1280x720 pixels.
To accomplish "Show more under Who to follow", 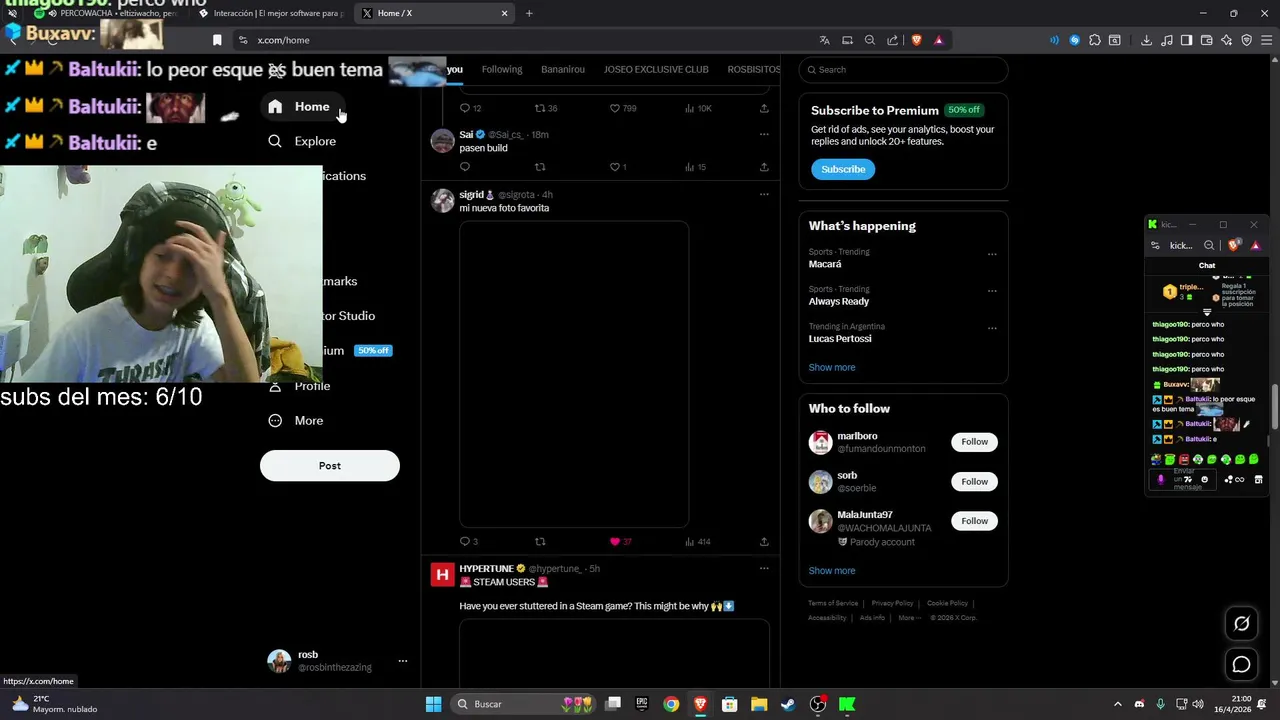I will click(x=832, y=570).
